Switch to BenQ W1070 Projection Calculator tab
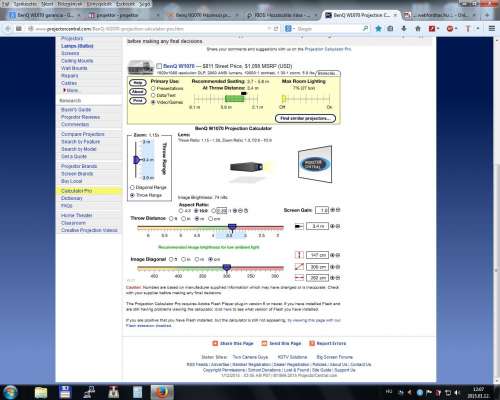Image resolution: width=500 pixels, height=400 pixels. [361, 15]
